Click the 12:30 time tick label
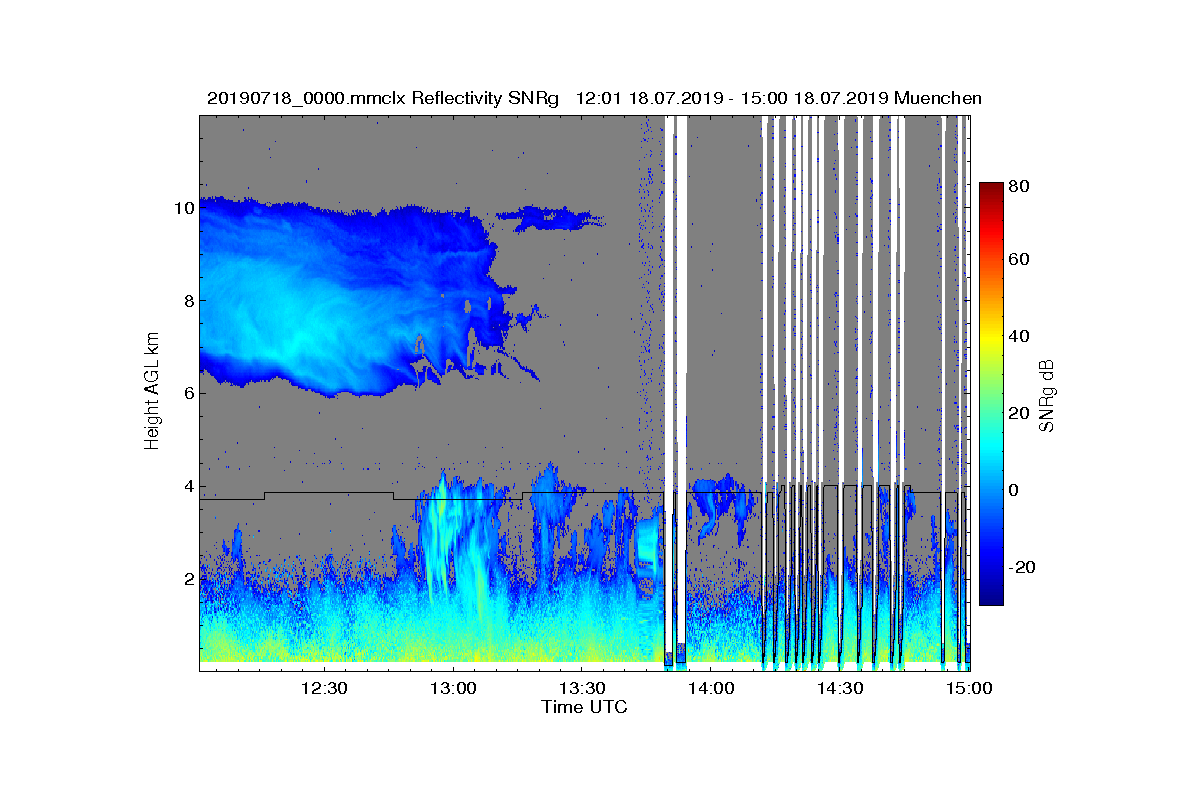Image resolution: width=1200 pixels, height=800 pixels. pos(324,688)
